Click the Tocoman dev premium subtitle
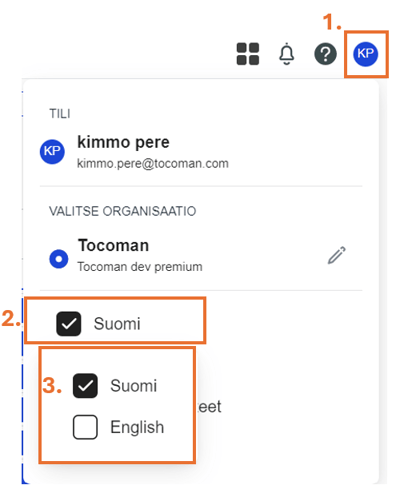 tap(140, 267)
